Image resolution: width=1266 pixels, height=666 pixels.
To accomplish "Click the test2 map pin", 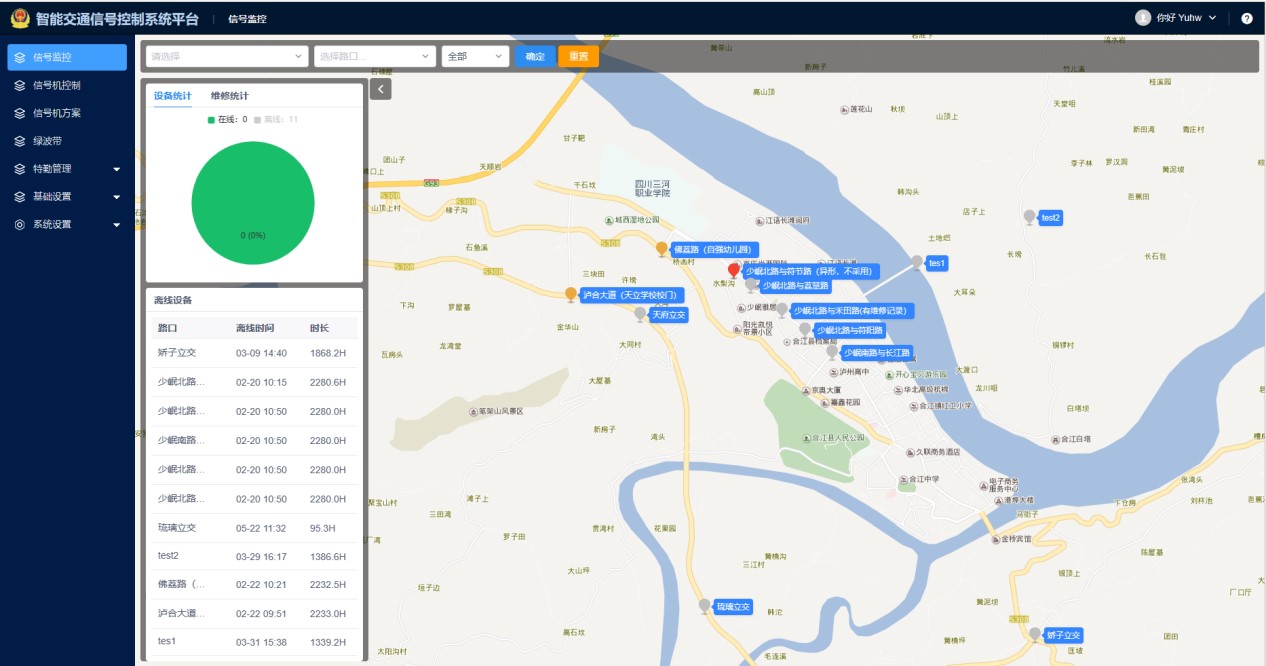I will click(x=1029, y=217).
